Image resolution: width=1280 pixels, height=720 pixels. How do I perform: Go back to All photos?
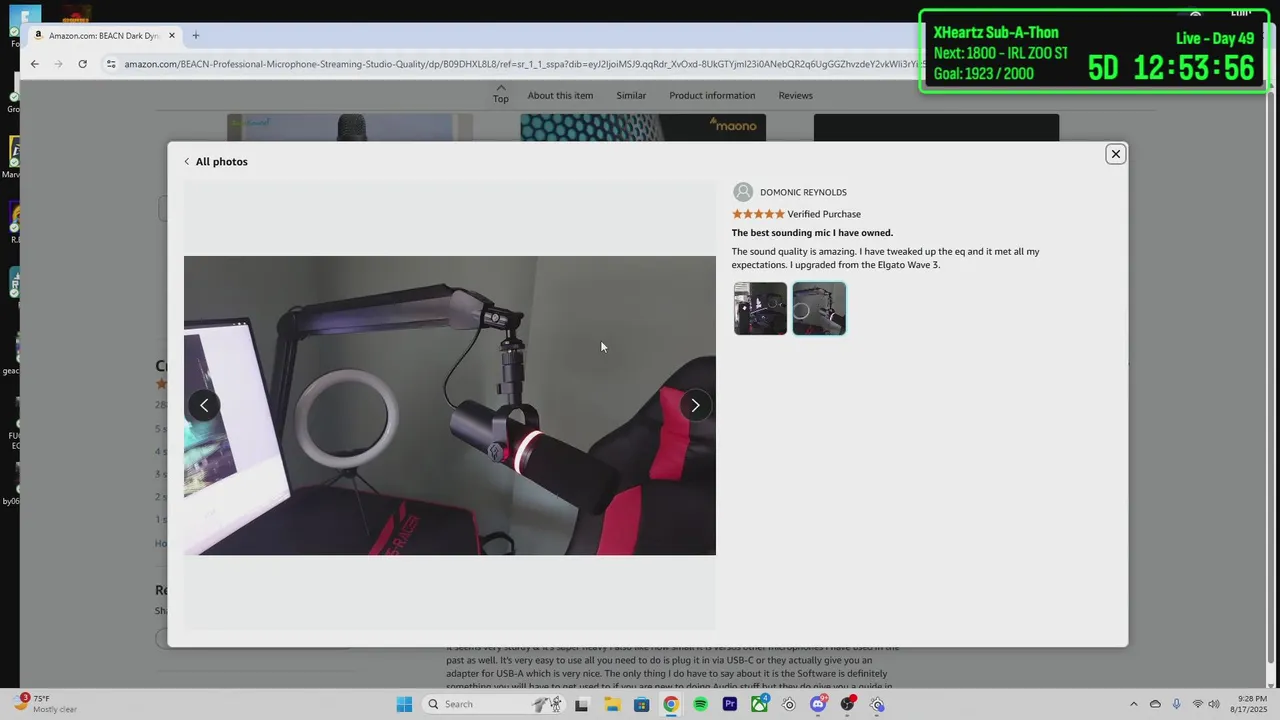coord(215,162)
